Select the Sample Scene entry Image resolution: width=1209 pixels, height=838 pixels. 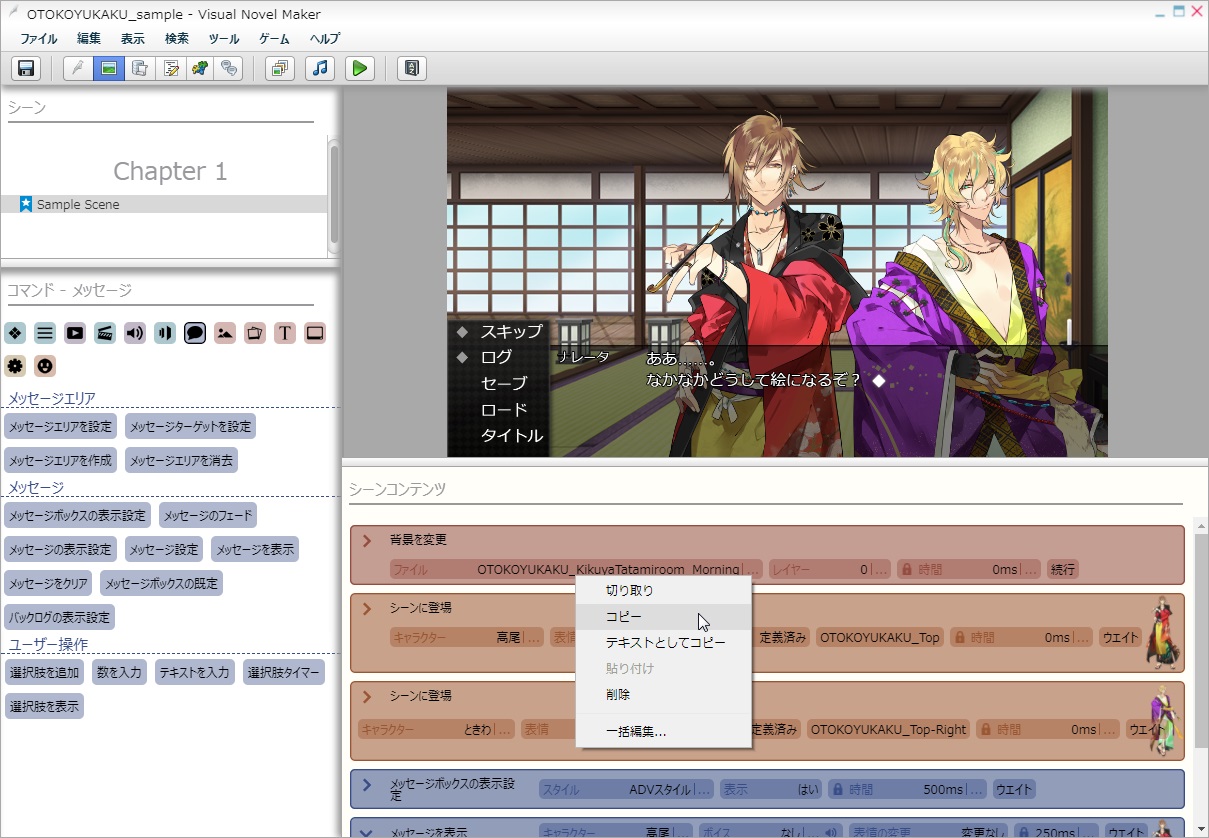pos(164,204)
